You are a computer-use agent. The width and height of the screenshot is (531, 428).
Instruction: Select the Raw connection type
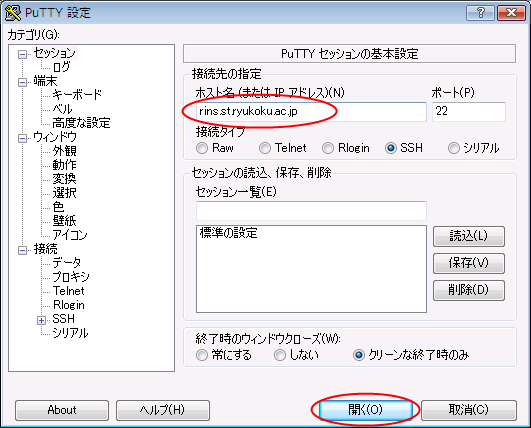coord(202,148)
